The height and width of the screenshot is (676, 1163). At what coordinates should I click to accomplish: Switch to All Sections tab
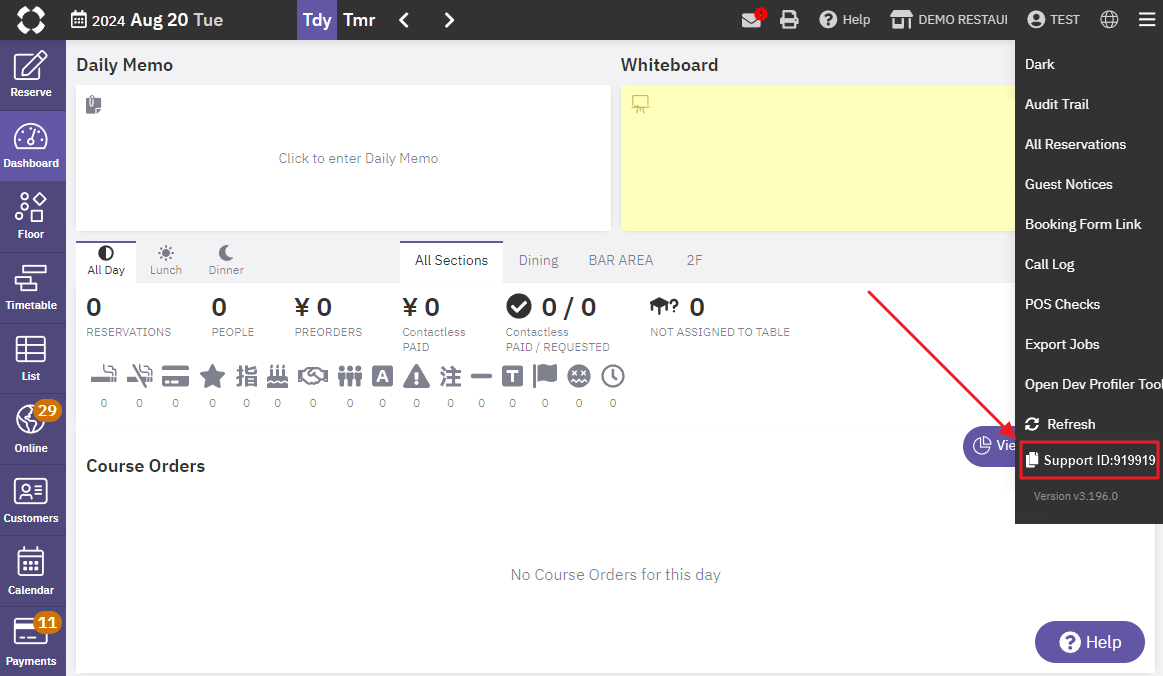(x=451, y=261)
